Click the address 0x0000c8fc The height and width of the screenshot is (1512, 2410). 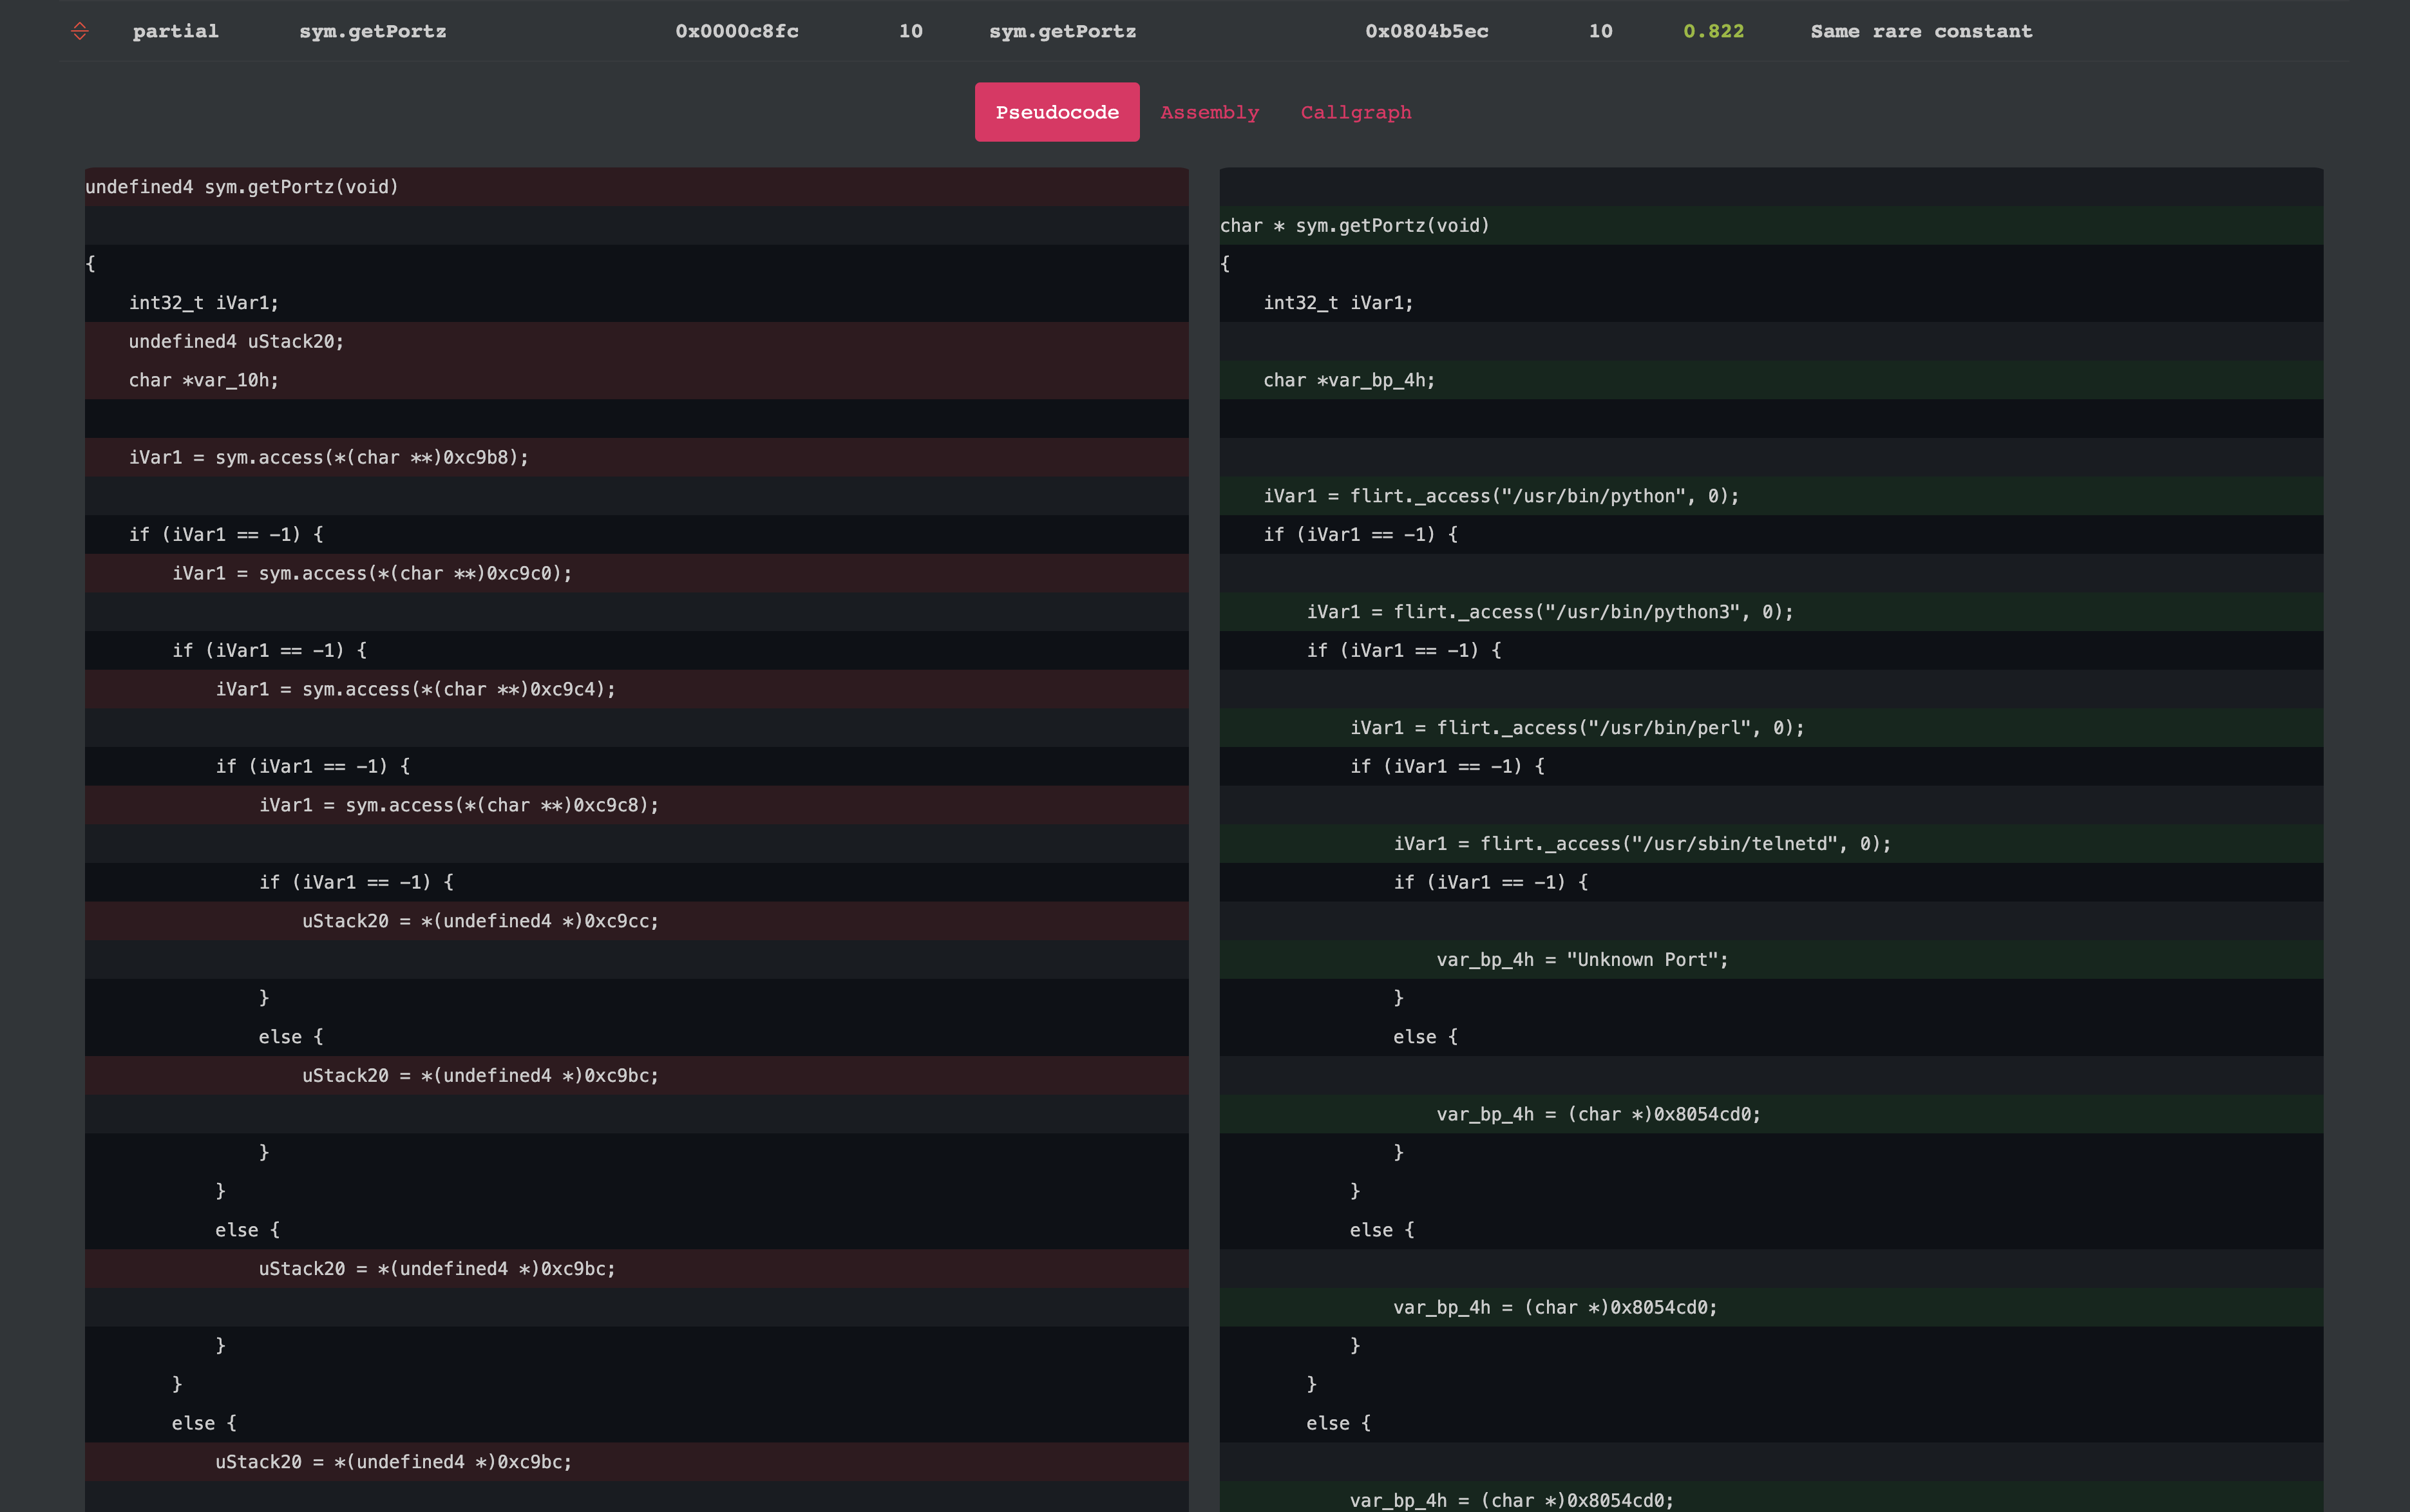coord(736,31)
